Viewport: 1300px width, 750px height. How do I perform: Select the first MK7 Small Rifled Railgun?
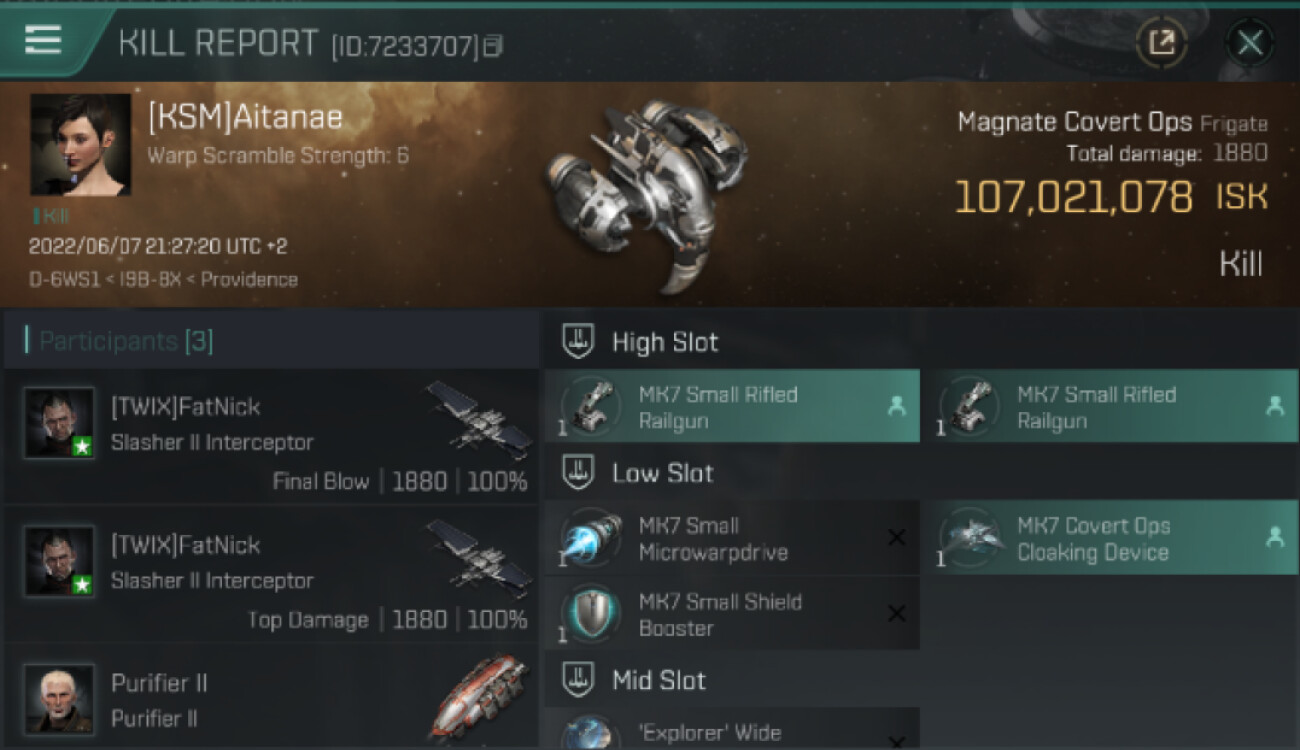tap(732, 406)
